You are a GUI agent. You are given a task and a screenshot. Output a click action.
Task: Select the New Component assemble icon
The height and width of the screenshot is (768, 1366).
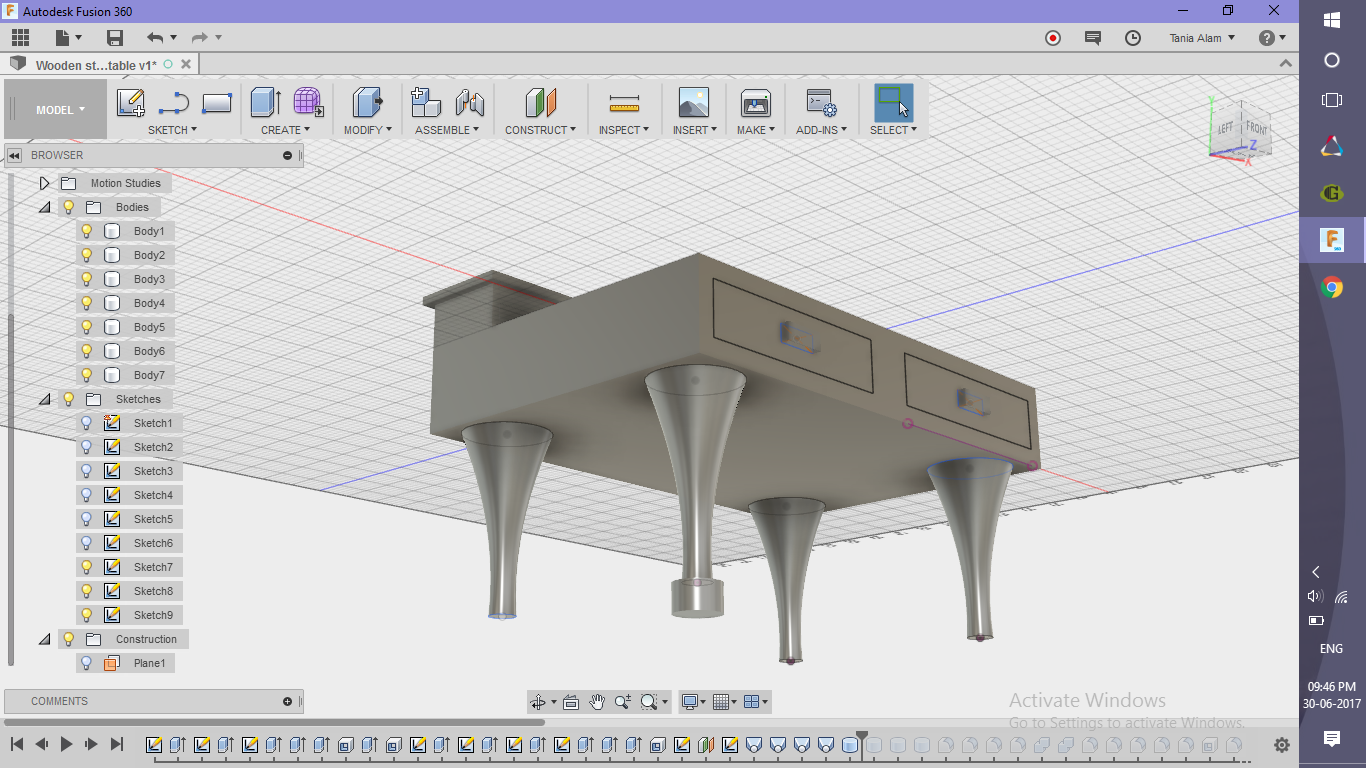click(x=426, y=103)
